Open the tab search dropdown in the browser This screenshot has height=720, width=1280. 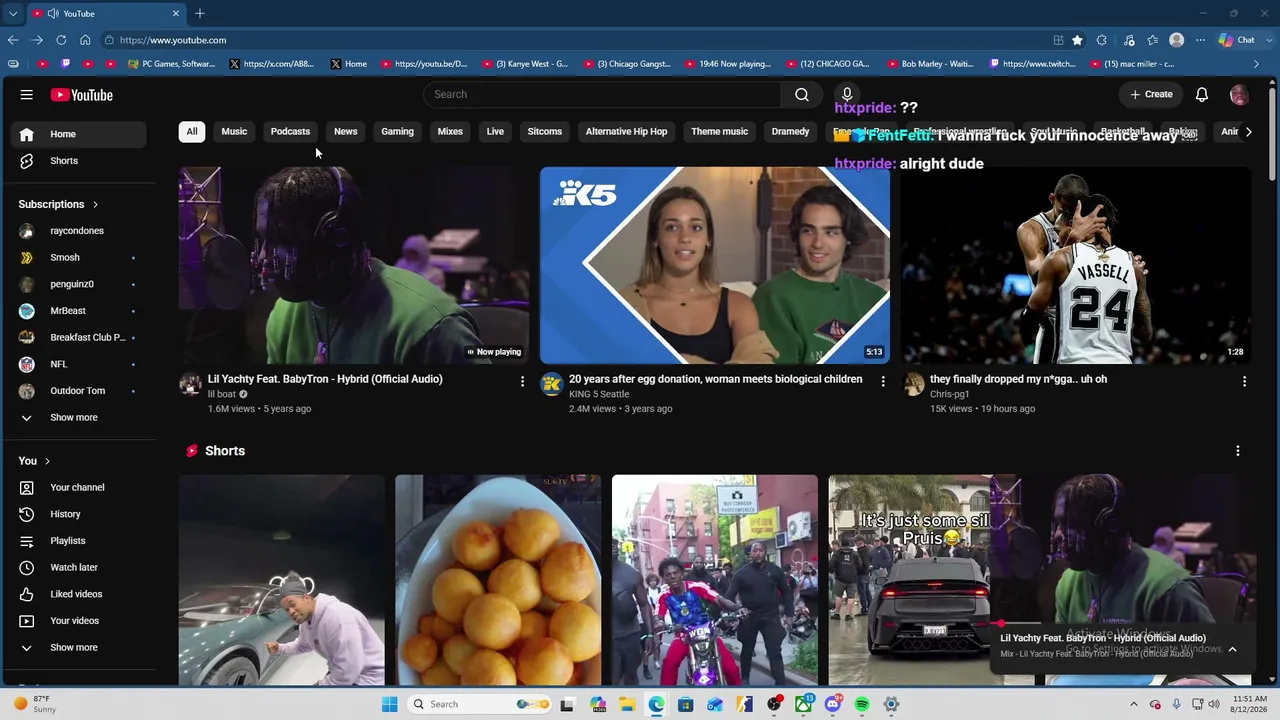13,14
